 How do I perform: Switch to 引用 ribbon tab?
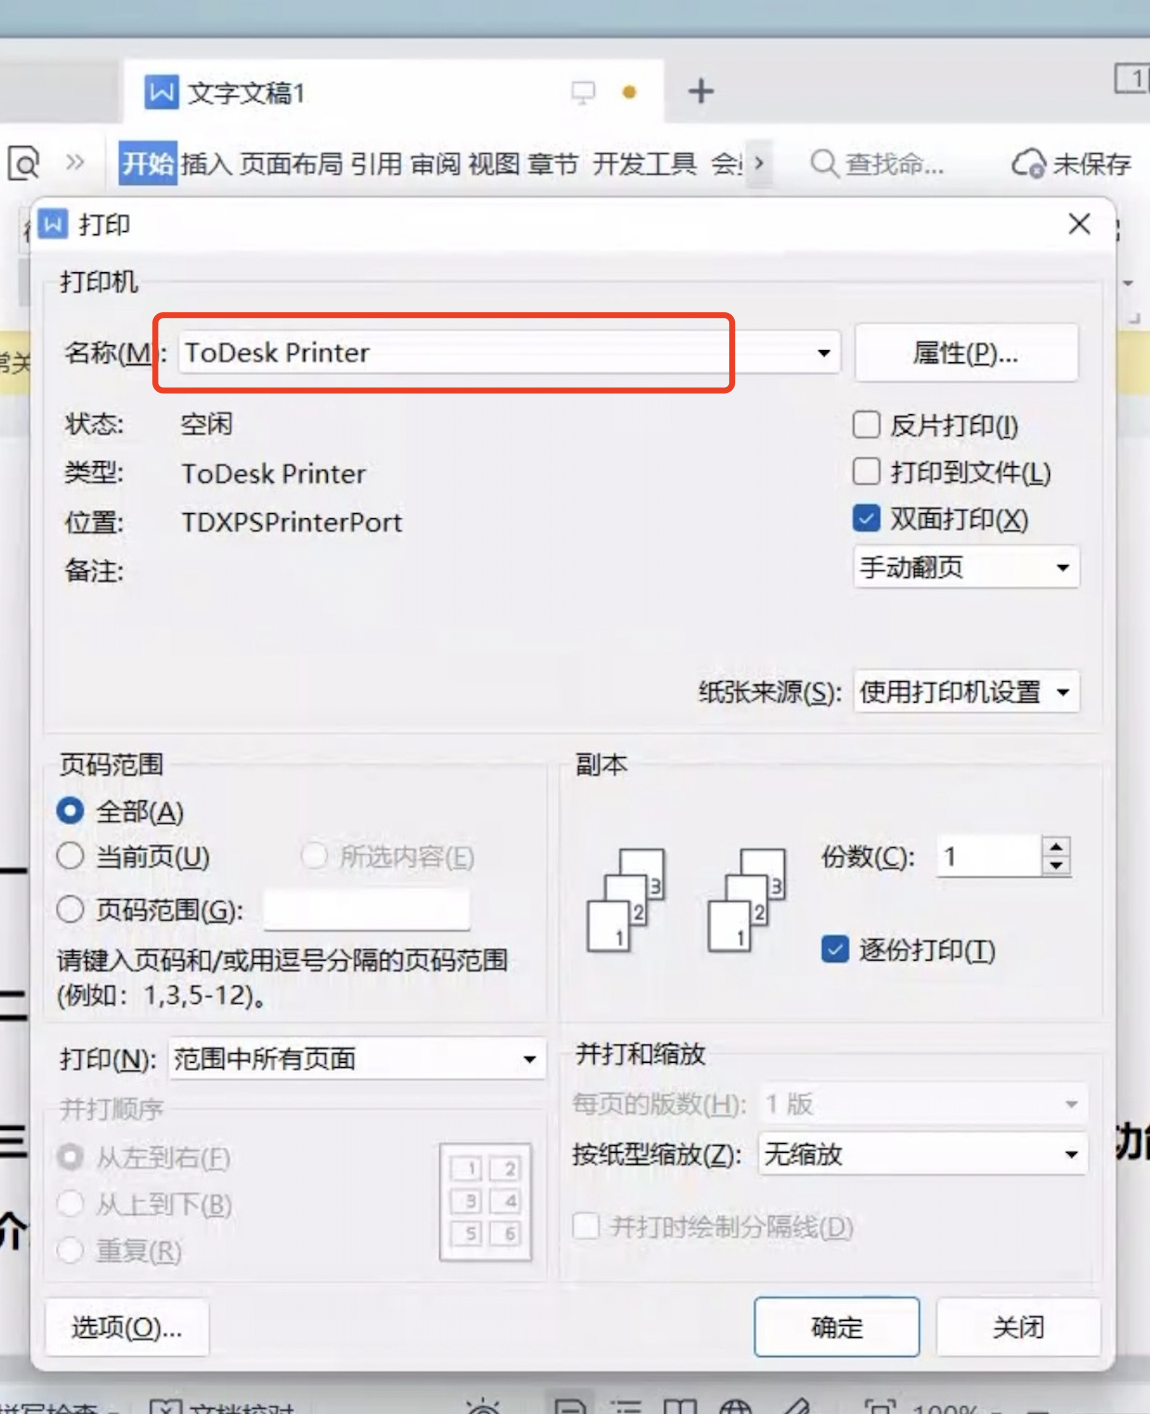[x=376, y=163]
